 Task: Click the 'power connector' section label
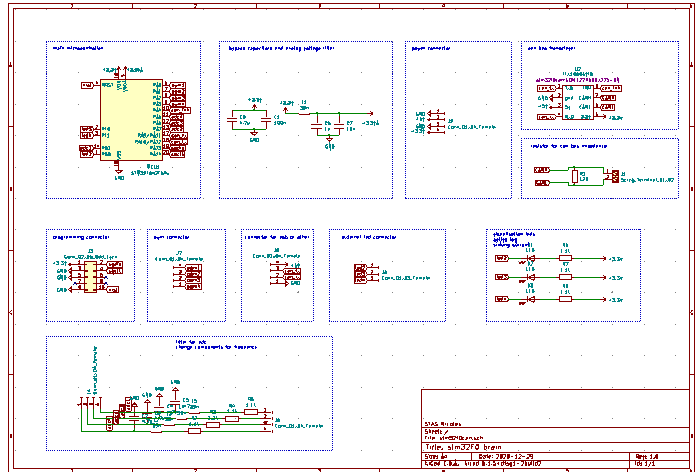point(431,48)
